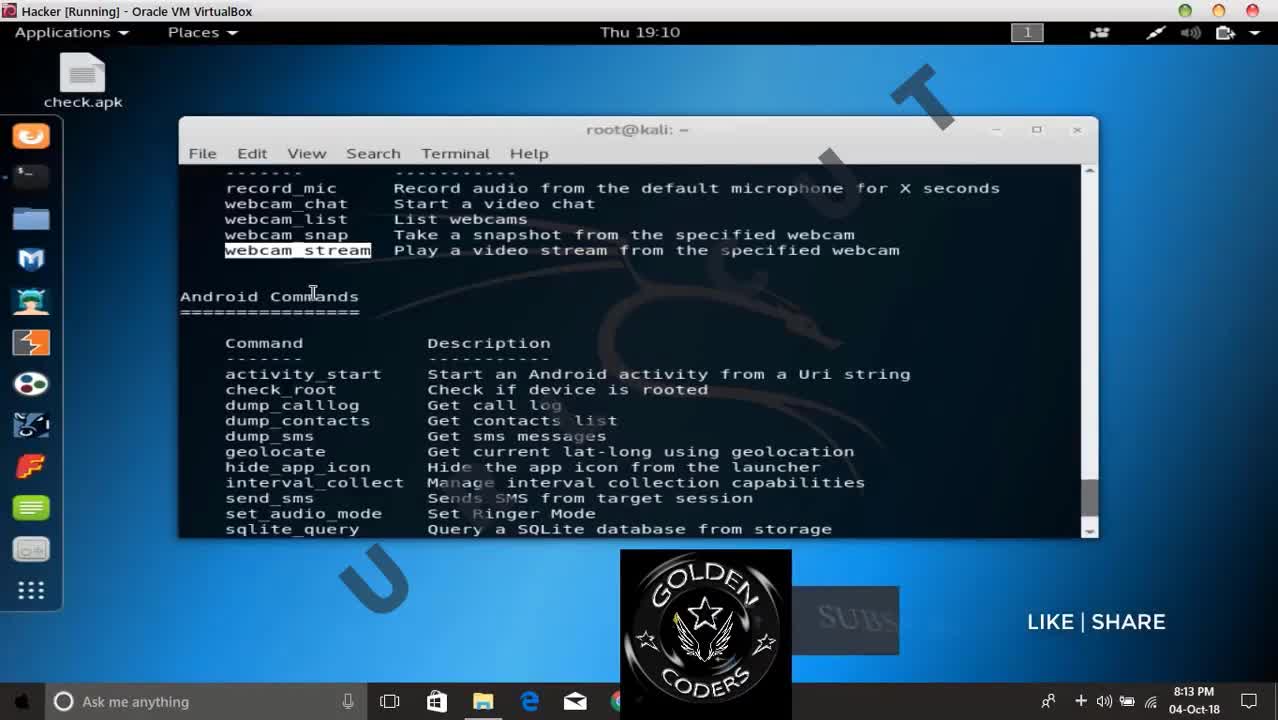Image resolution: width=1278 pixels, height=720 pixels.
Task: Open Firefox ESR from the Kali dock
Action: (31, 136)
